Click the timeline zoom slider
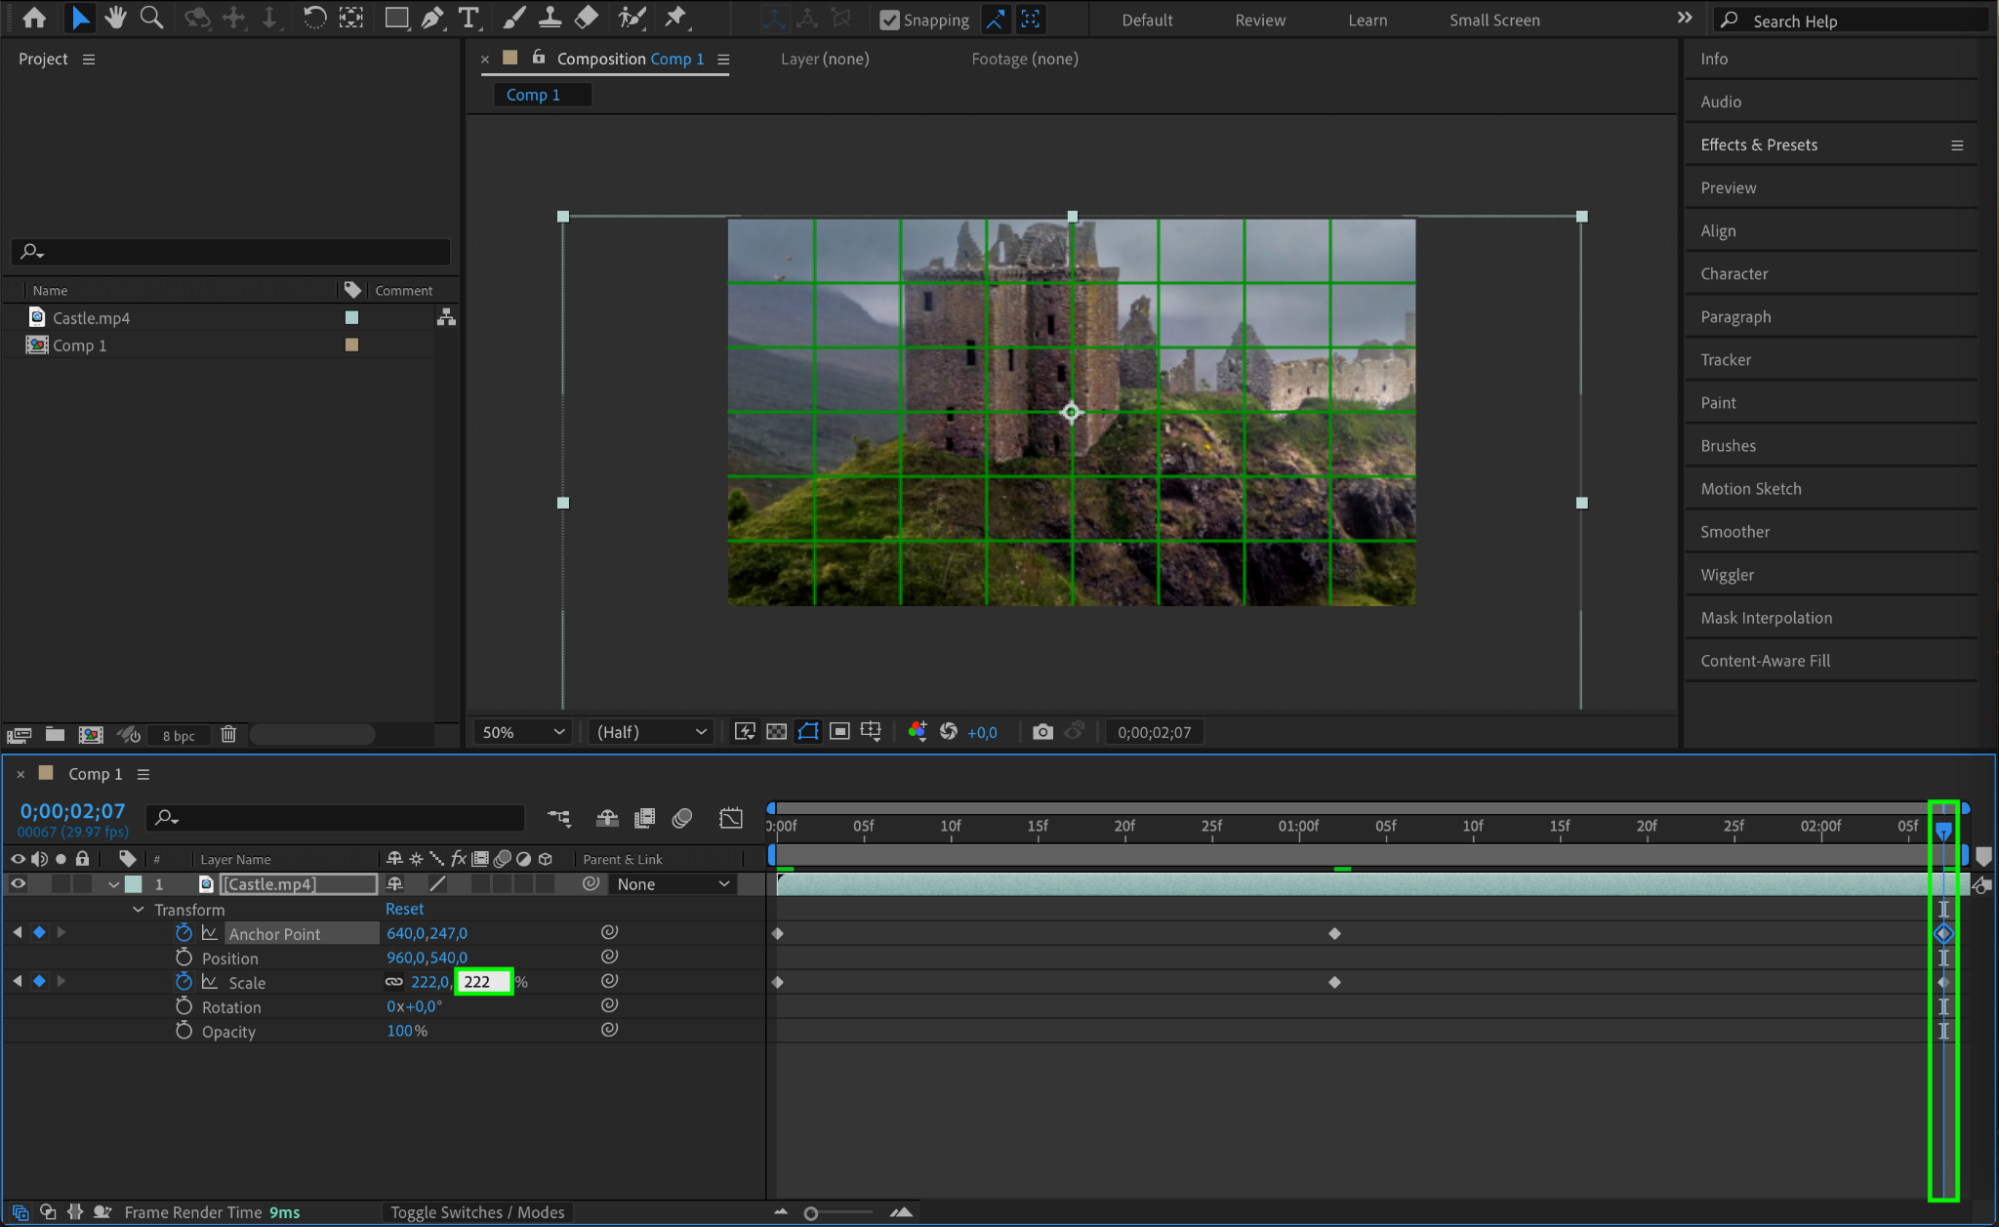1999x1227 pixels. [x=811, y=1213]
